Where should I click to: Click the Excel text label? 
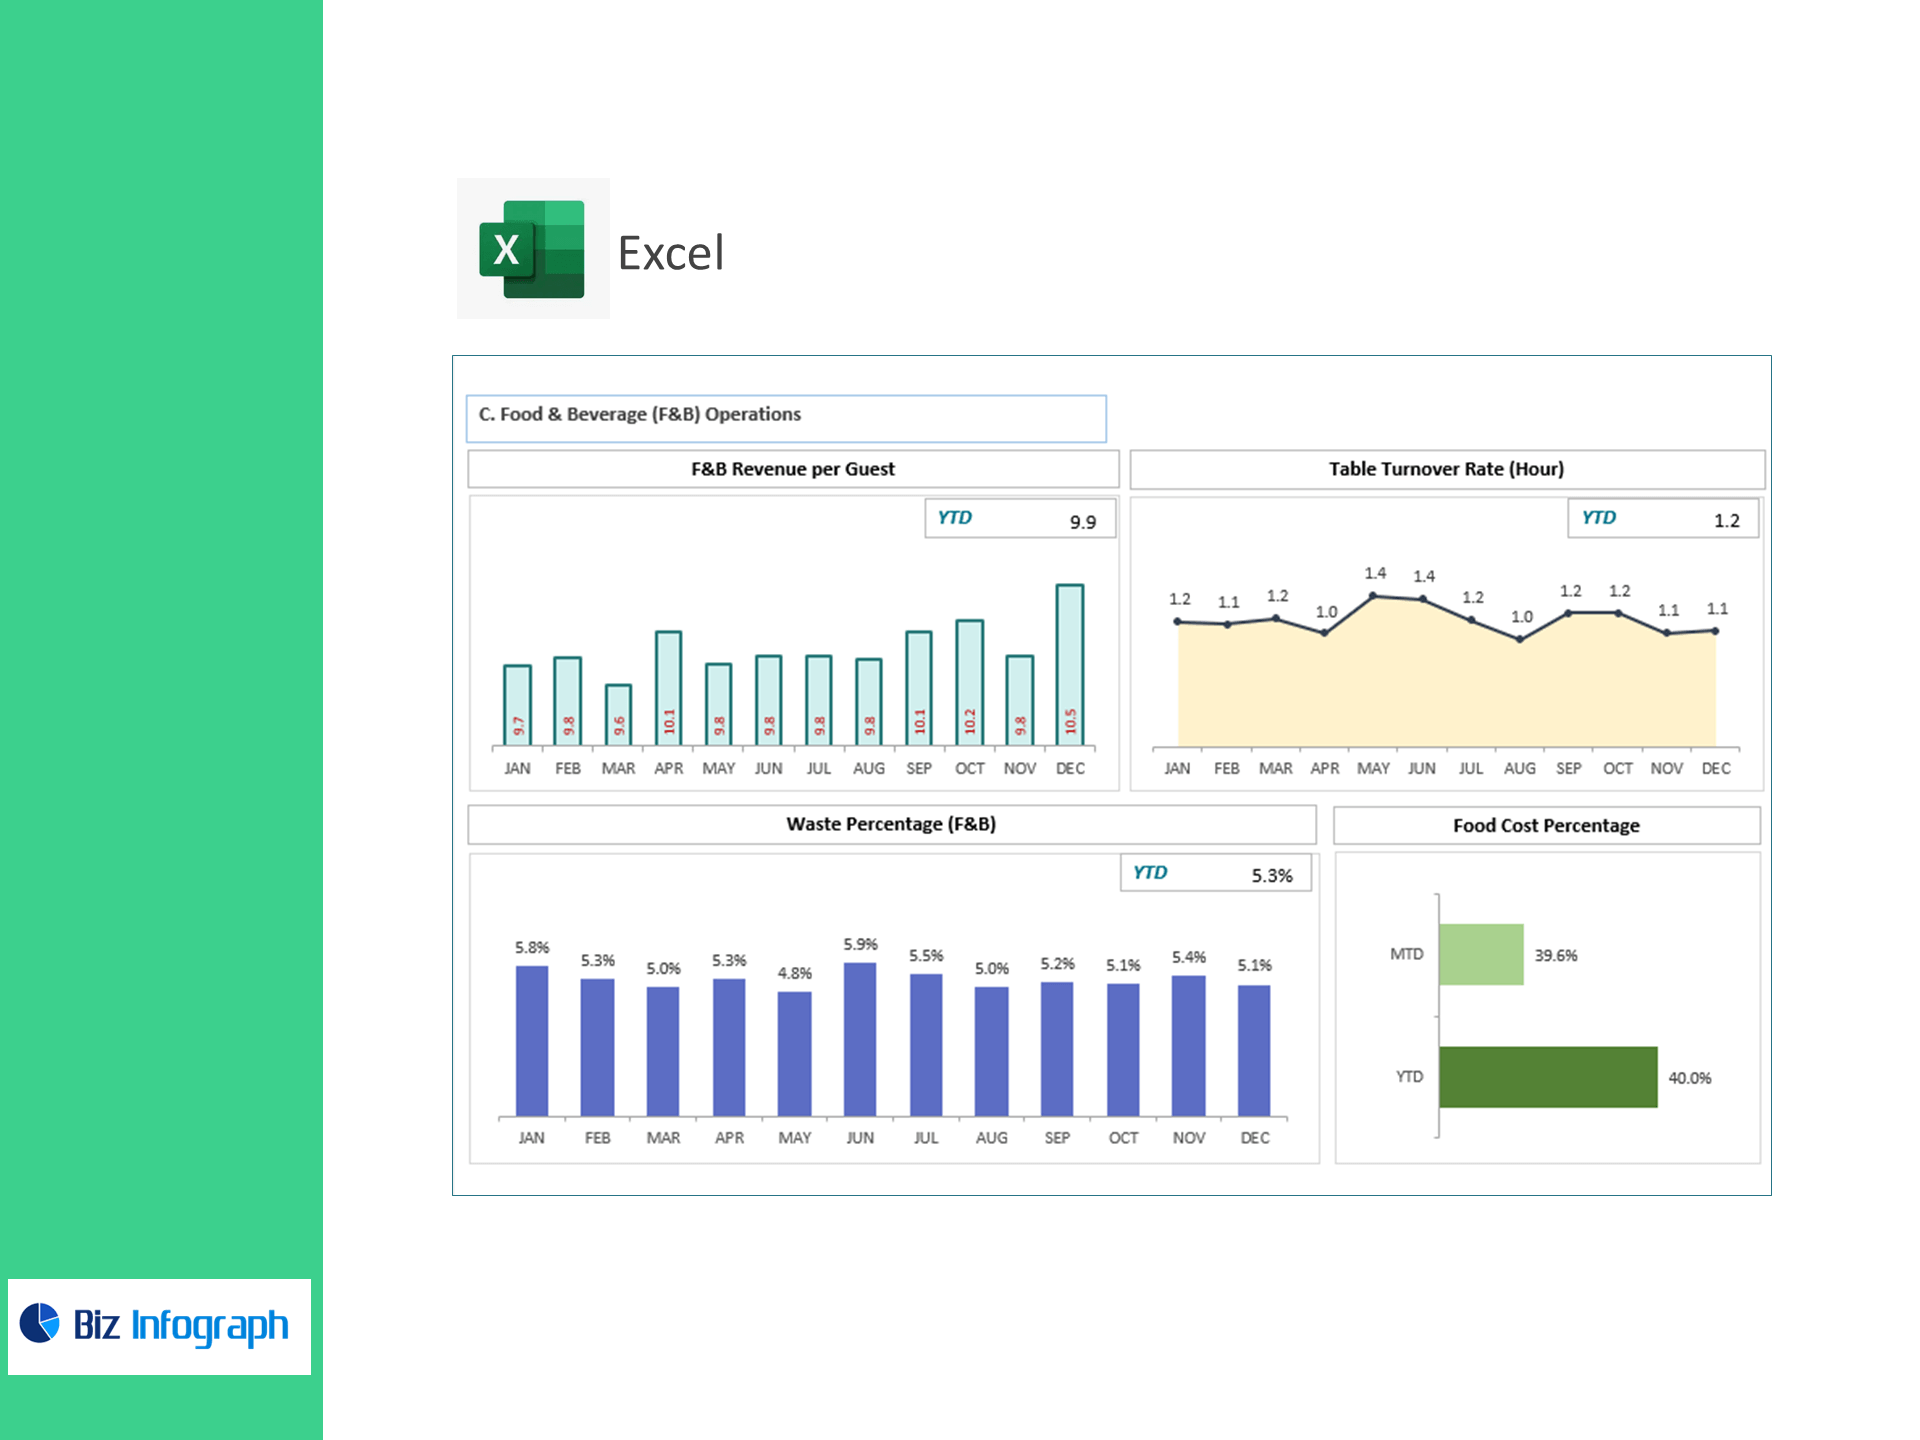click(670, 253)
